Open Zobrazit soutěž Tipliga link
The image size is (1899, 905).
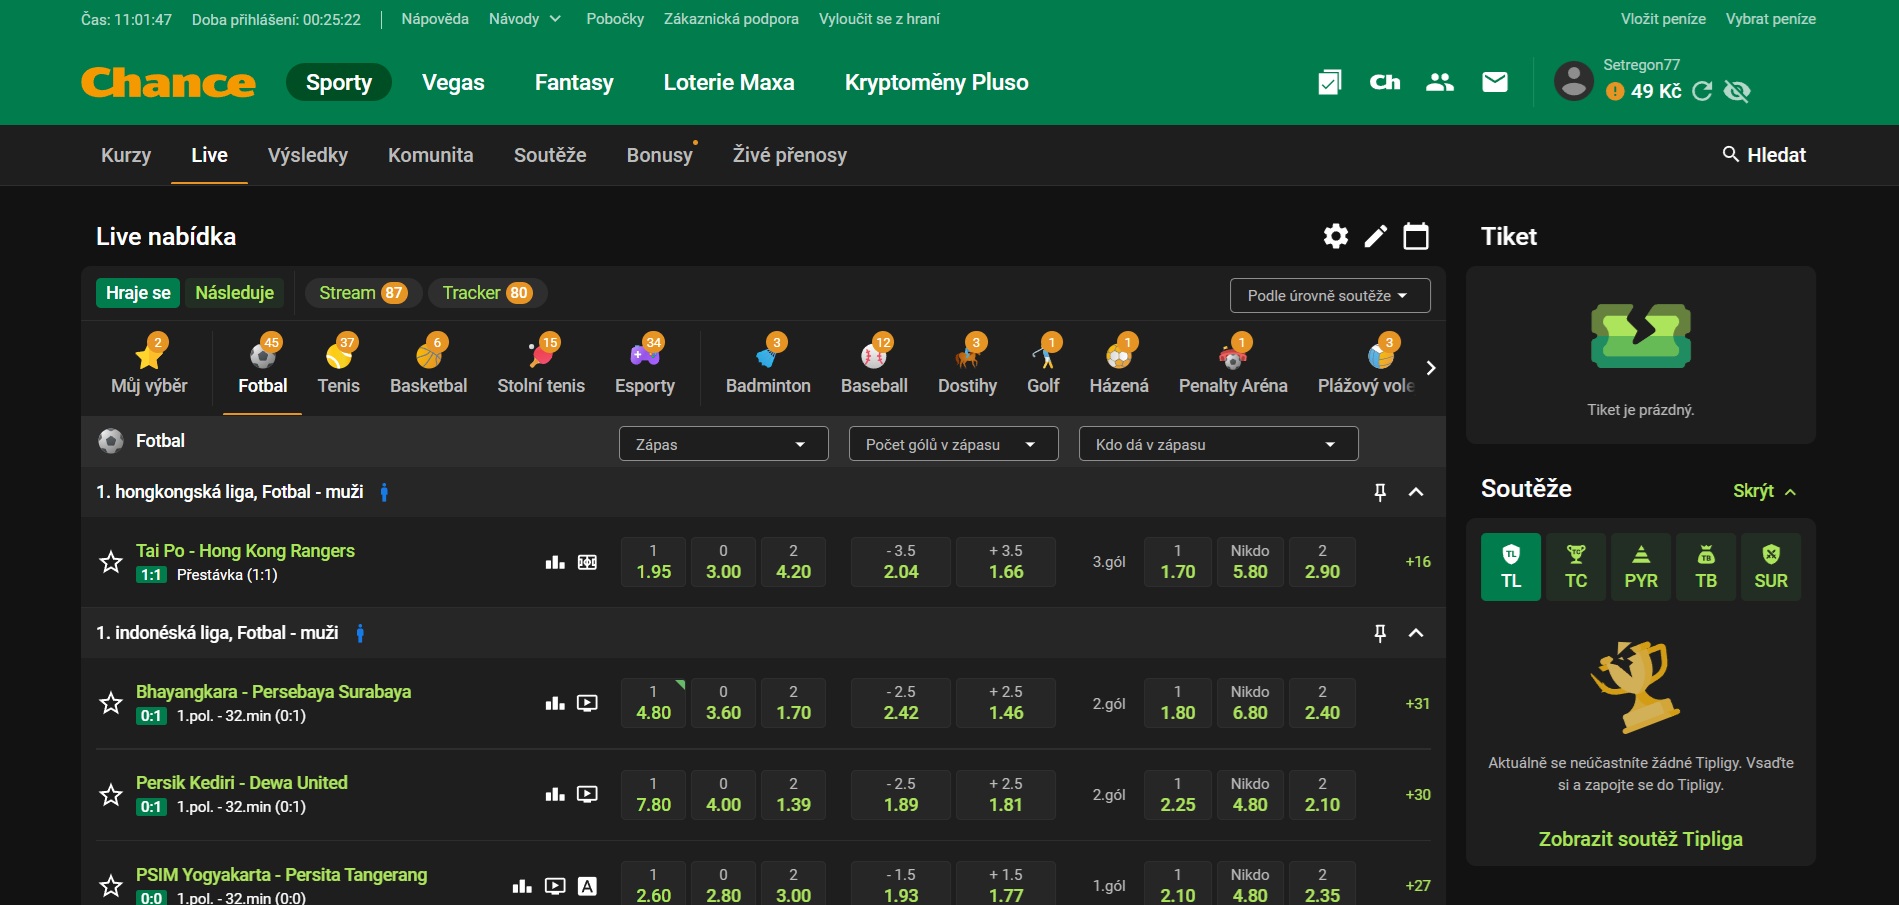click(1641, 839)
